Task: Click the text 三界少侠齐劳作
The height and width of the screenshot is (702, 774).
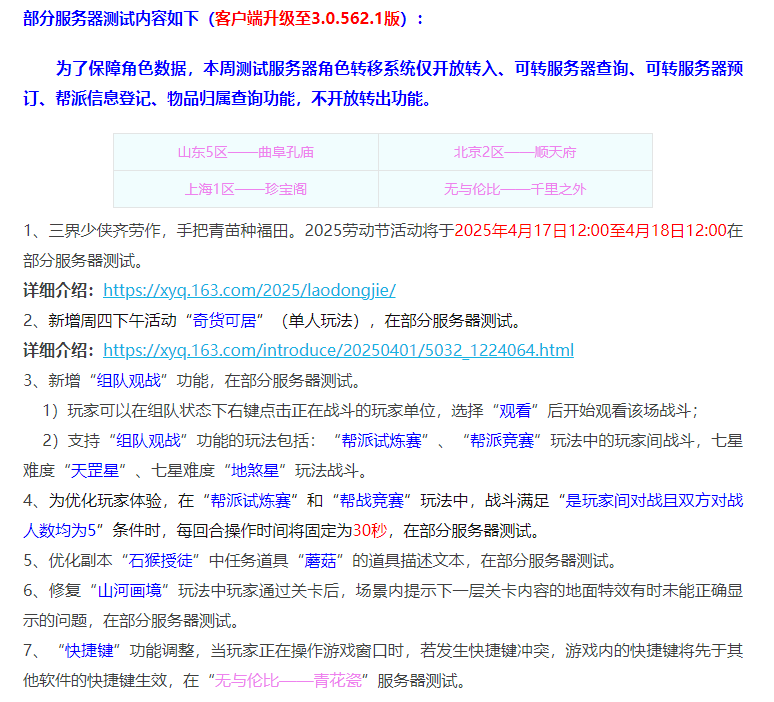Action: pos(104,231)
